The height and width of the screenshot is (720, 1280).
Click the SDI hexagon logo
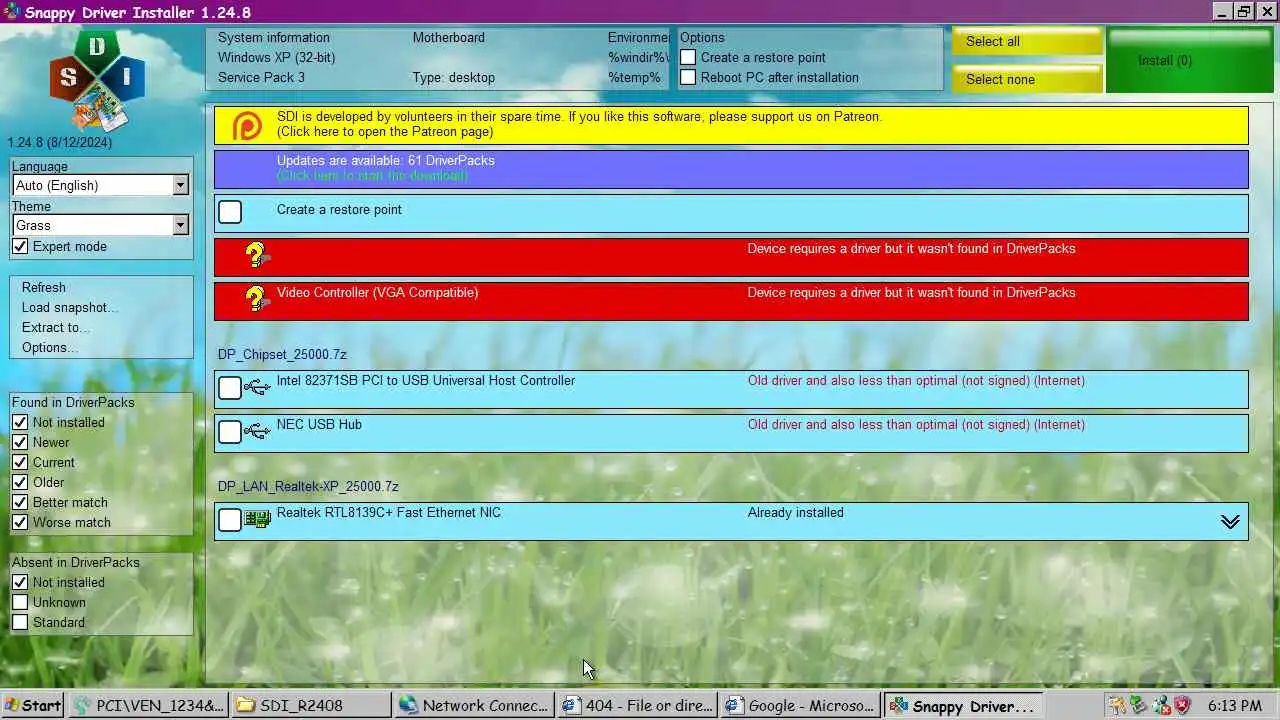tap(97, 81)
